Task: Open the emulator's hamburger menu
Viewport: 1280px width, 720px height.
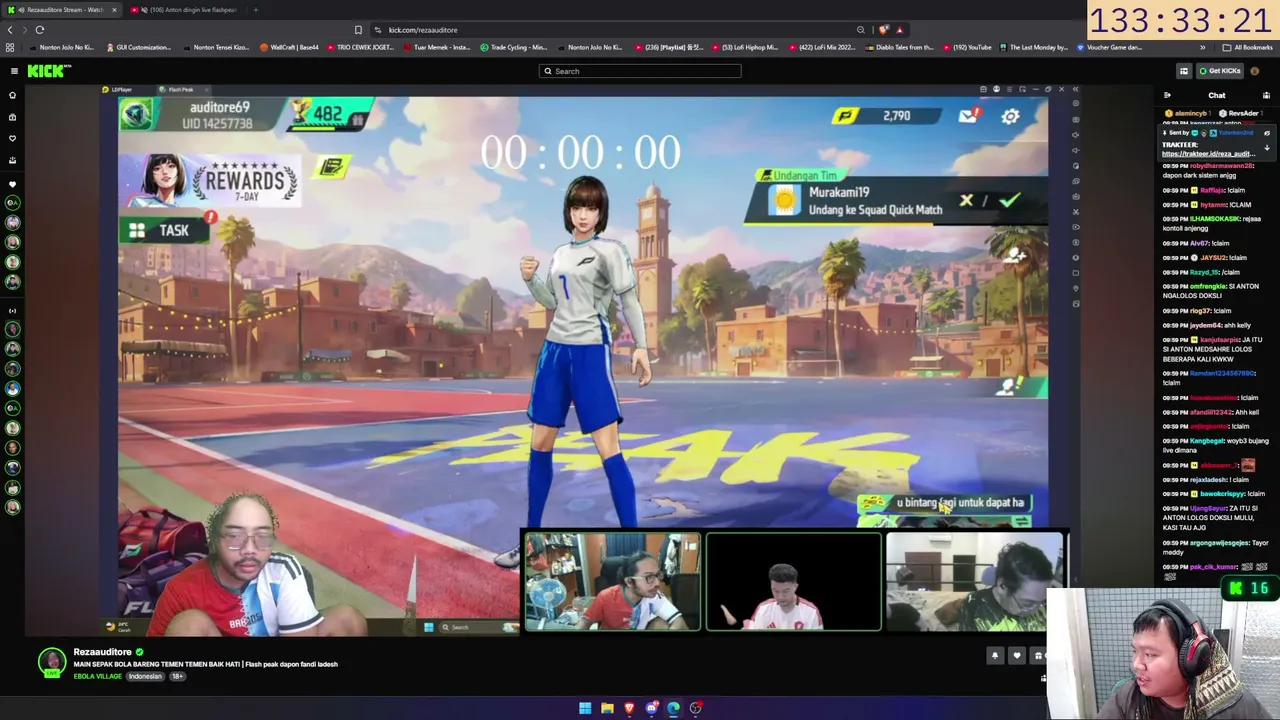Action: coord(1009,90)
